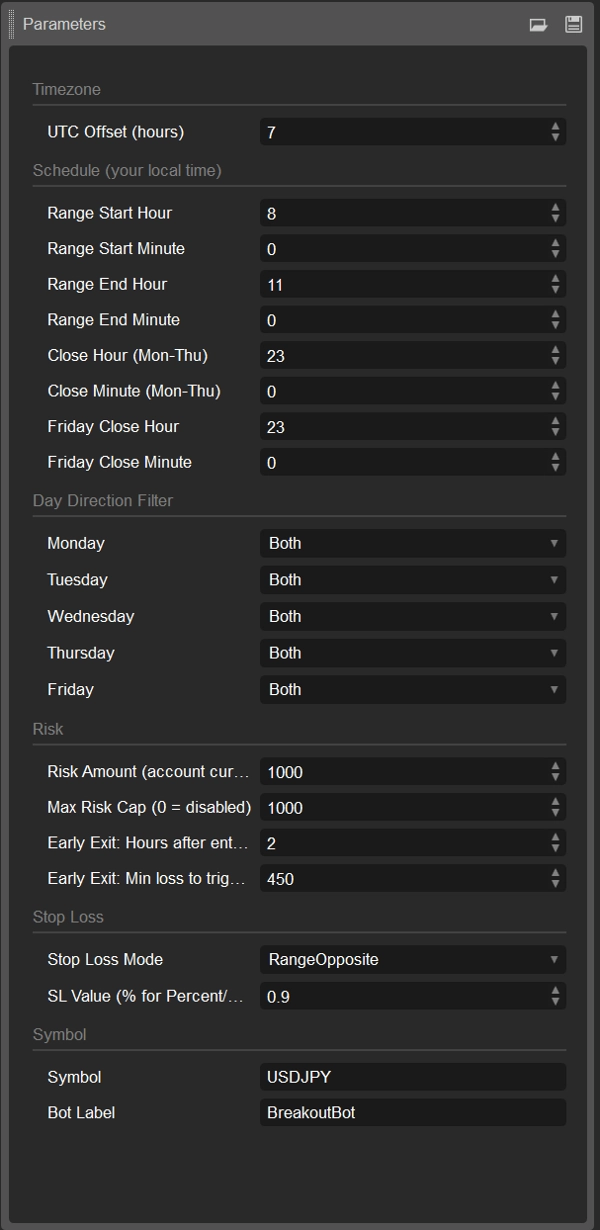Click the Early Exit min loss field
The height and width of the screenshot is (1230, 600).
402,879
